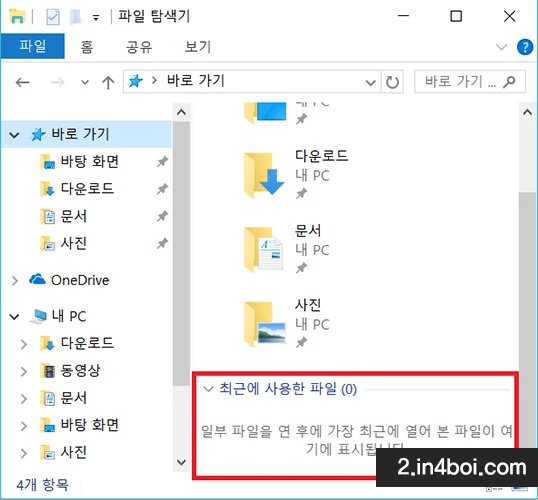The height and width of the screenshot is (500, 538).
Task: Click the 4개 항목 status bar text
Action: coord(43,485)
